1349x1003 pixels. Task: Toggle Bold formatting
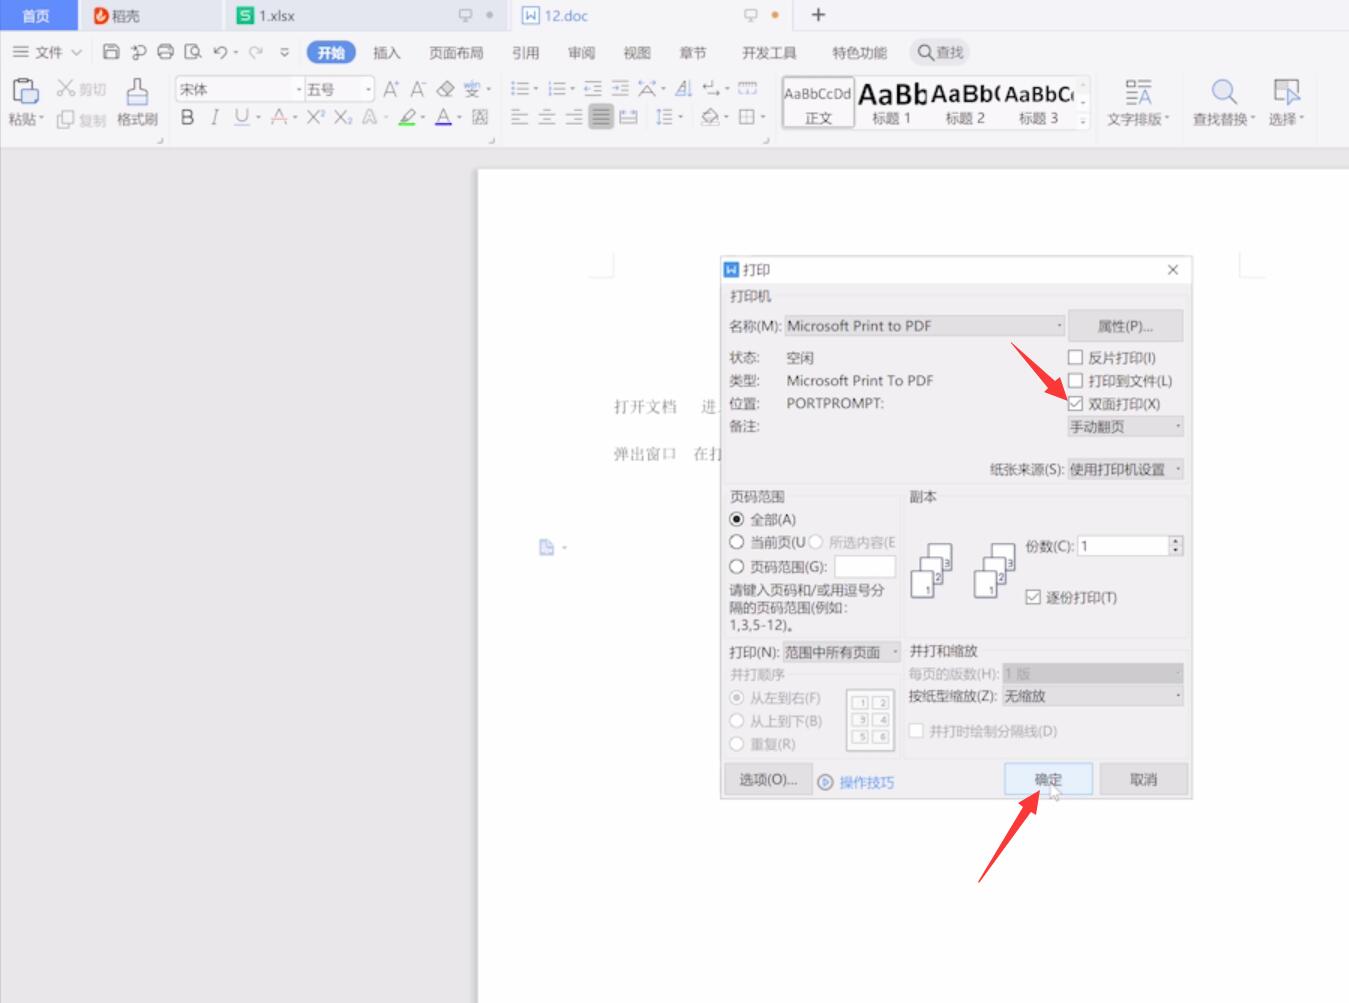pyautogui.click(x=187, y=118)
